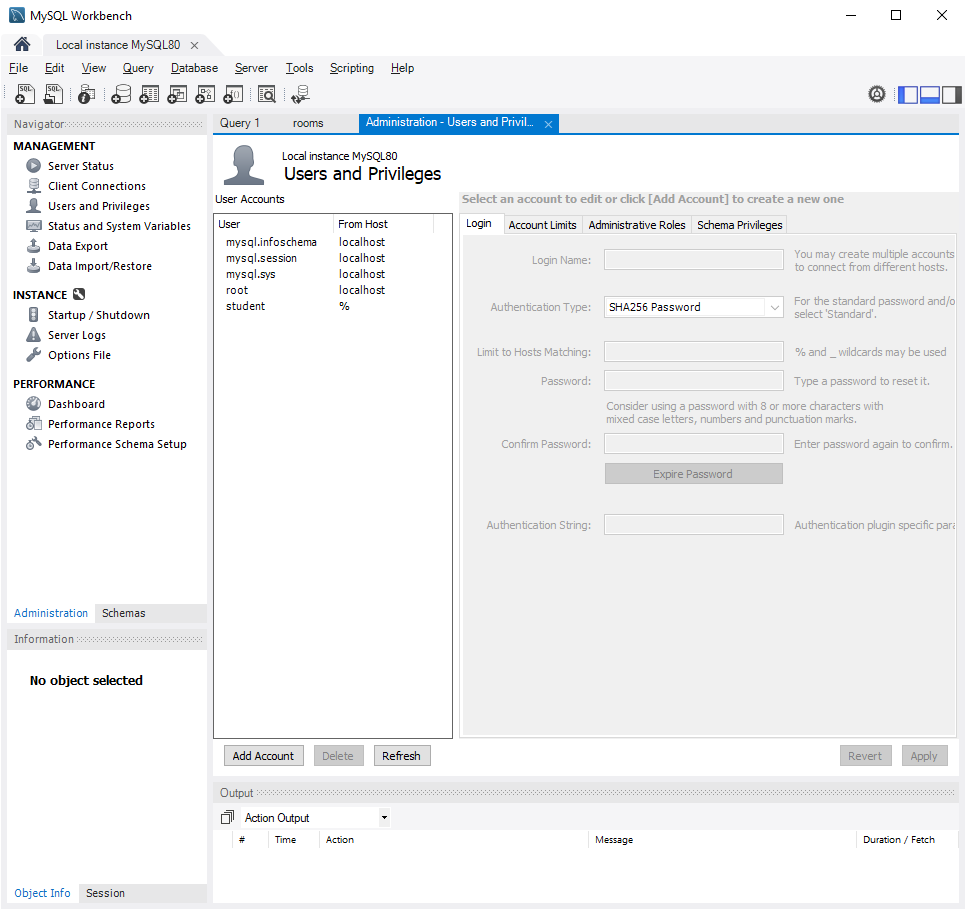This screenshot has width=966, height=910.
Task: Open Data Export in Navigator
Action: point(78,246)
